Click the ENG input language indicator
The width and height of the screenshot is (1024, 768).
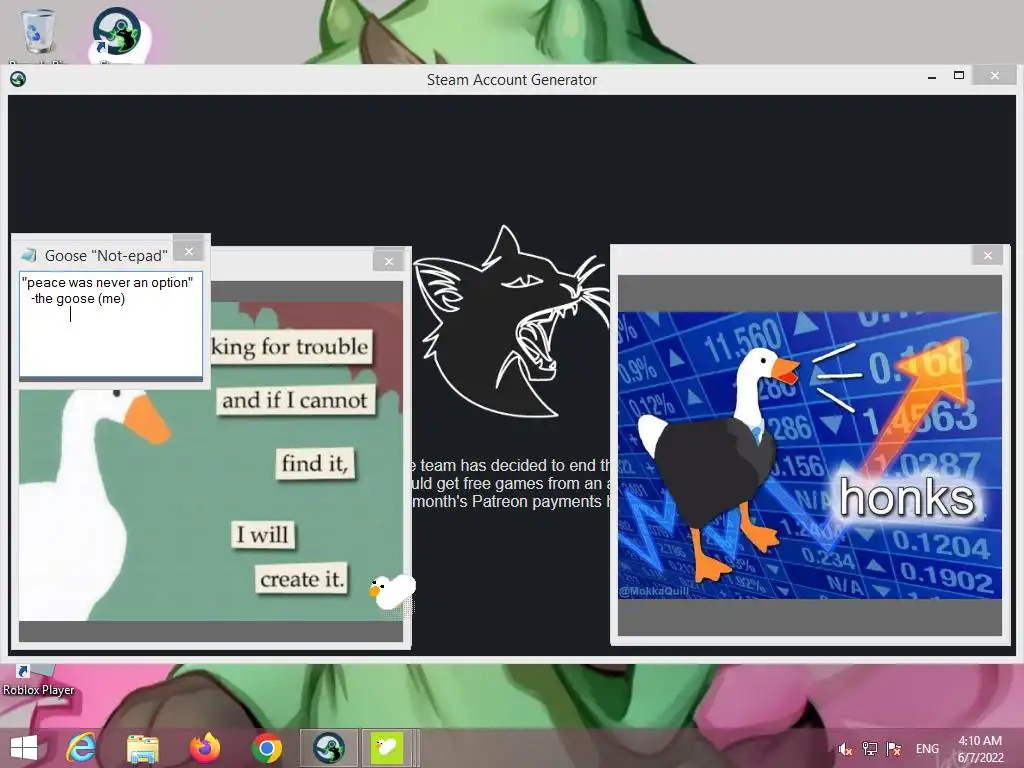click(927, 749)
